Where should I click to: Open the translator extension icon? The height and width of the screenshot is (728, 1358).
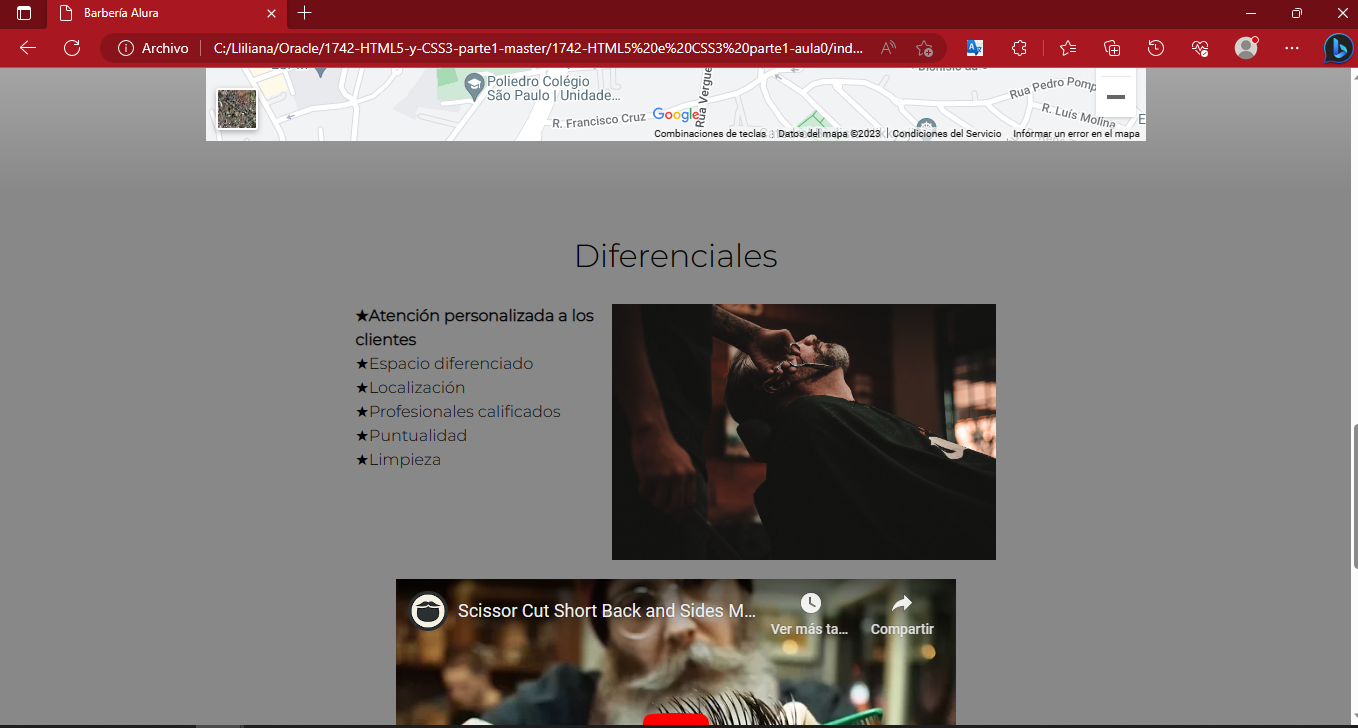point(975,48)
